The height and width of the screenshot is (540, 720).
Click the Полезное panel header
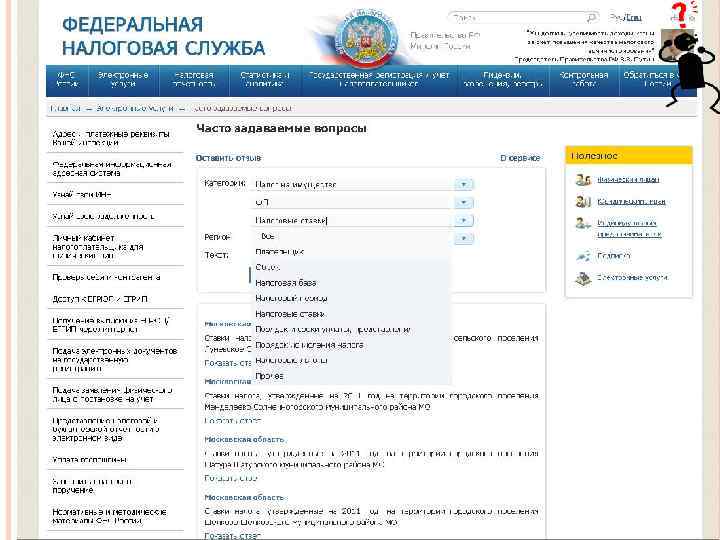[x=629, y=156]
